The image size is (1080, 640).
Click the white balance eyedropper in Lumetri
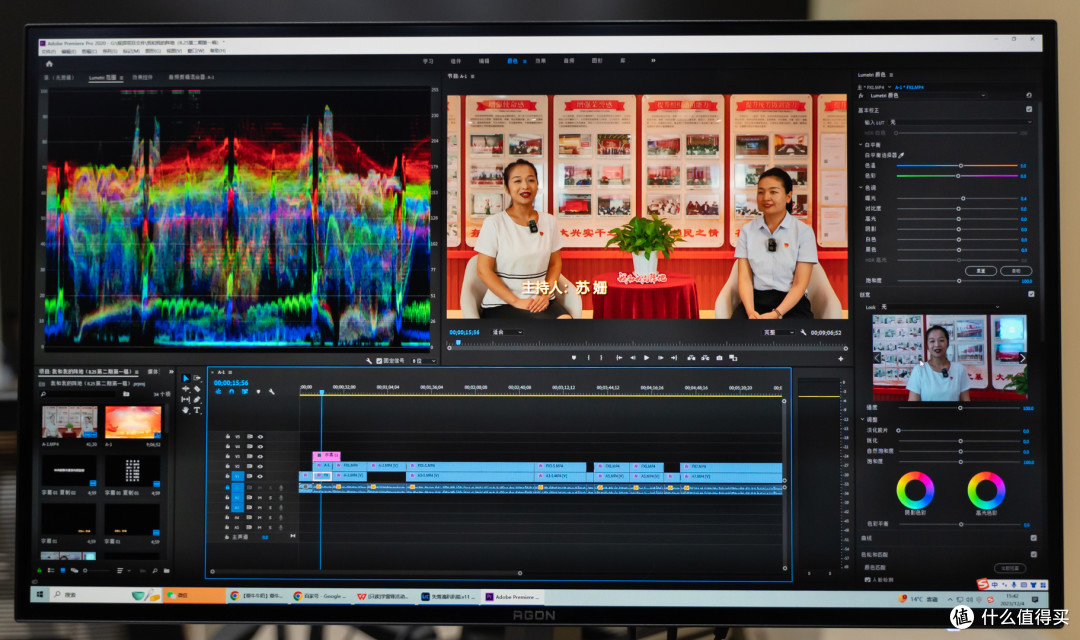[x=901, y=155]
